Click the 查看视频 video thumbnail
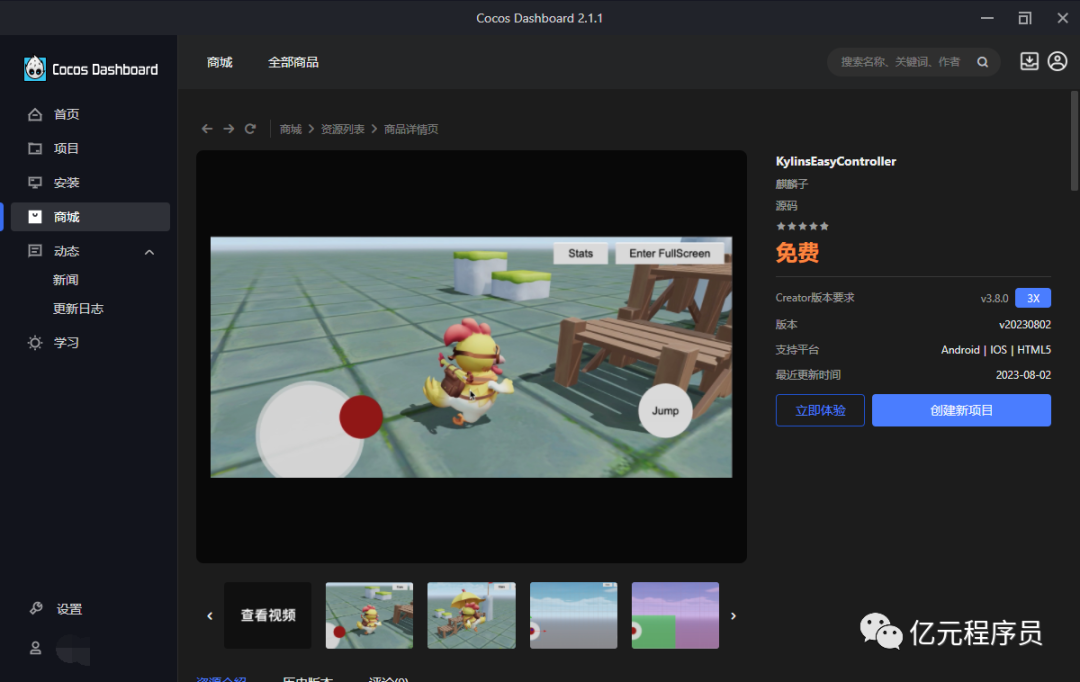This screenshot has width=1080, height=682. (268, 615)
